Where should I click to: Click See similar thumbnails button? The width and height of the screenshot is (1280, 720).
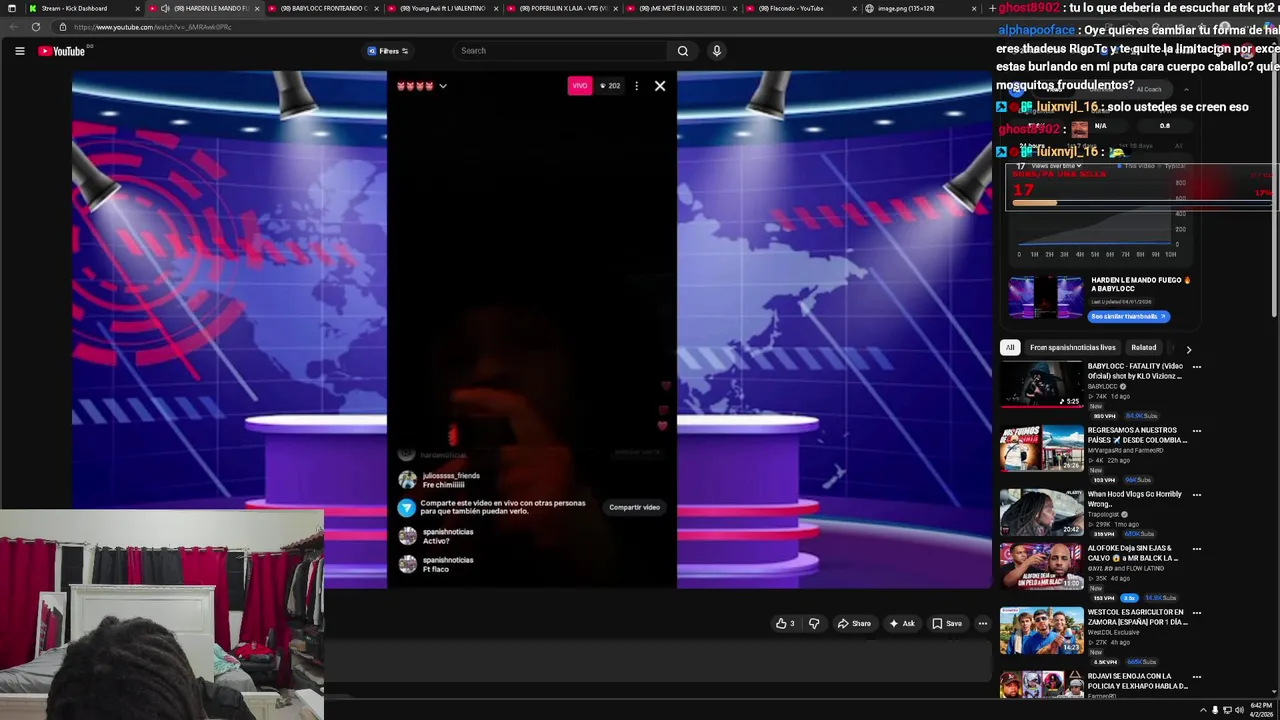[x=1128, y=316]
